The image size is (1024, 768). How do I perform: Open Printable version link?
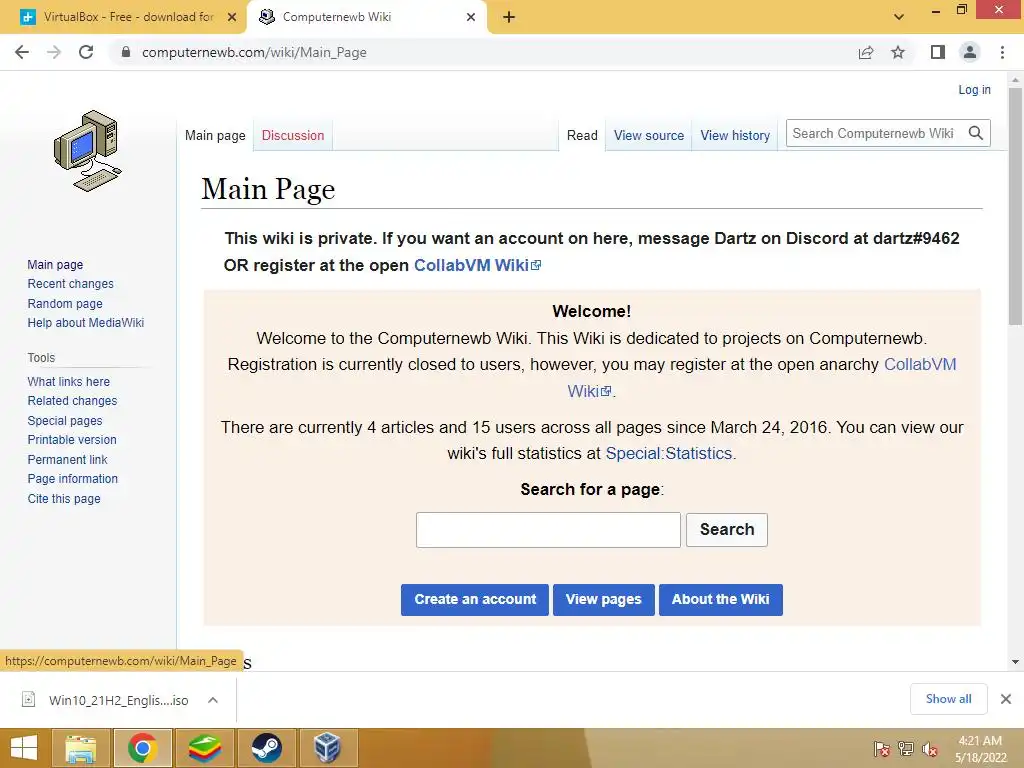click(72, 440)
